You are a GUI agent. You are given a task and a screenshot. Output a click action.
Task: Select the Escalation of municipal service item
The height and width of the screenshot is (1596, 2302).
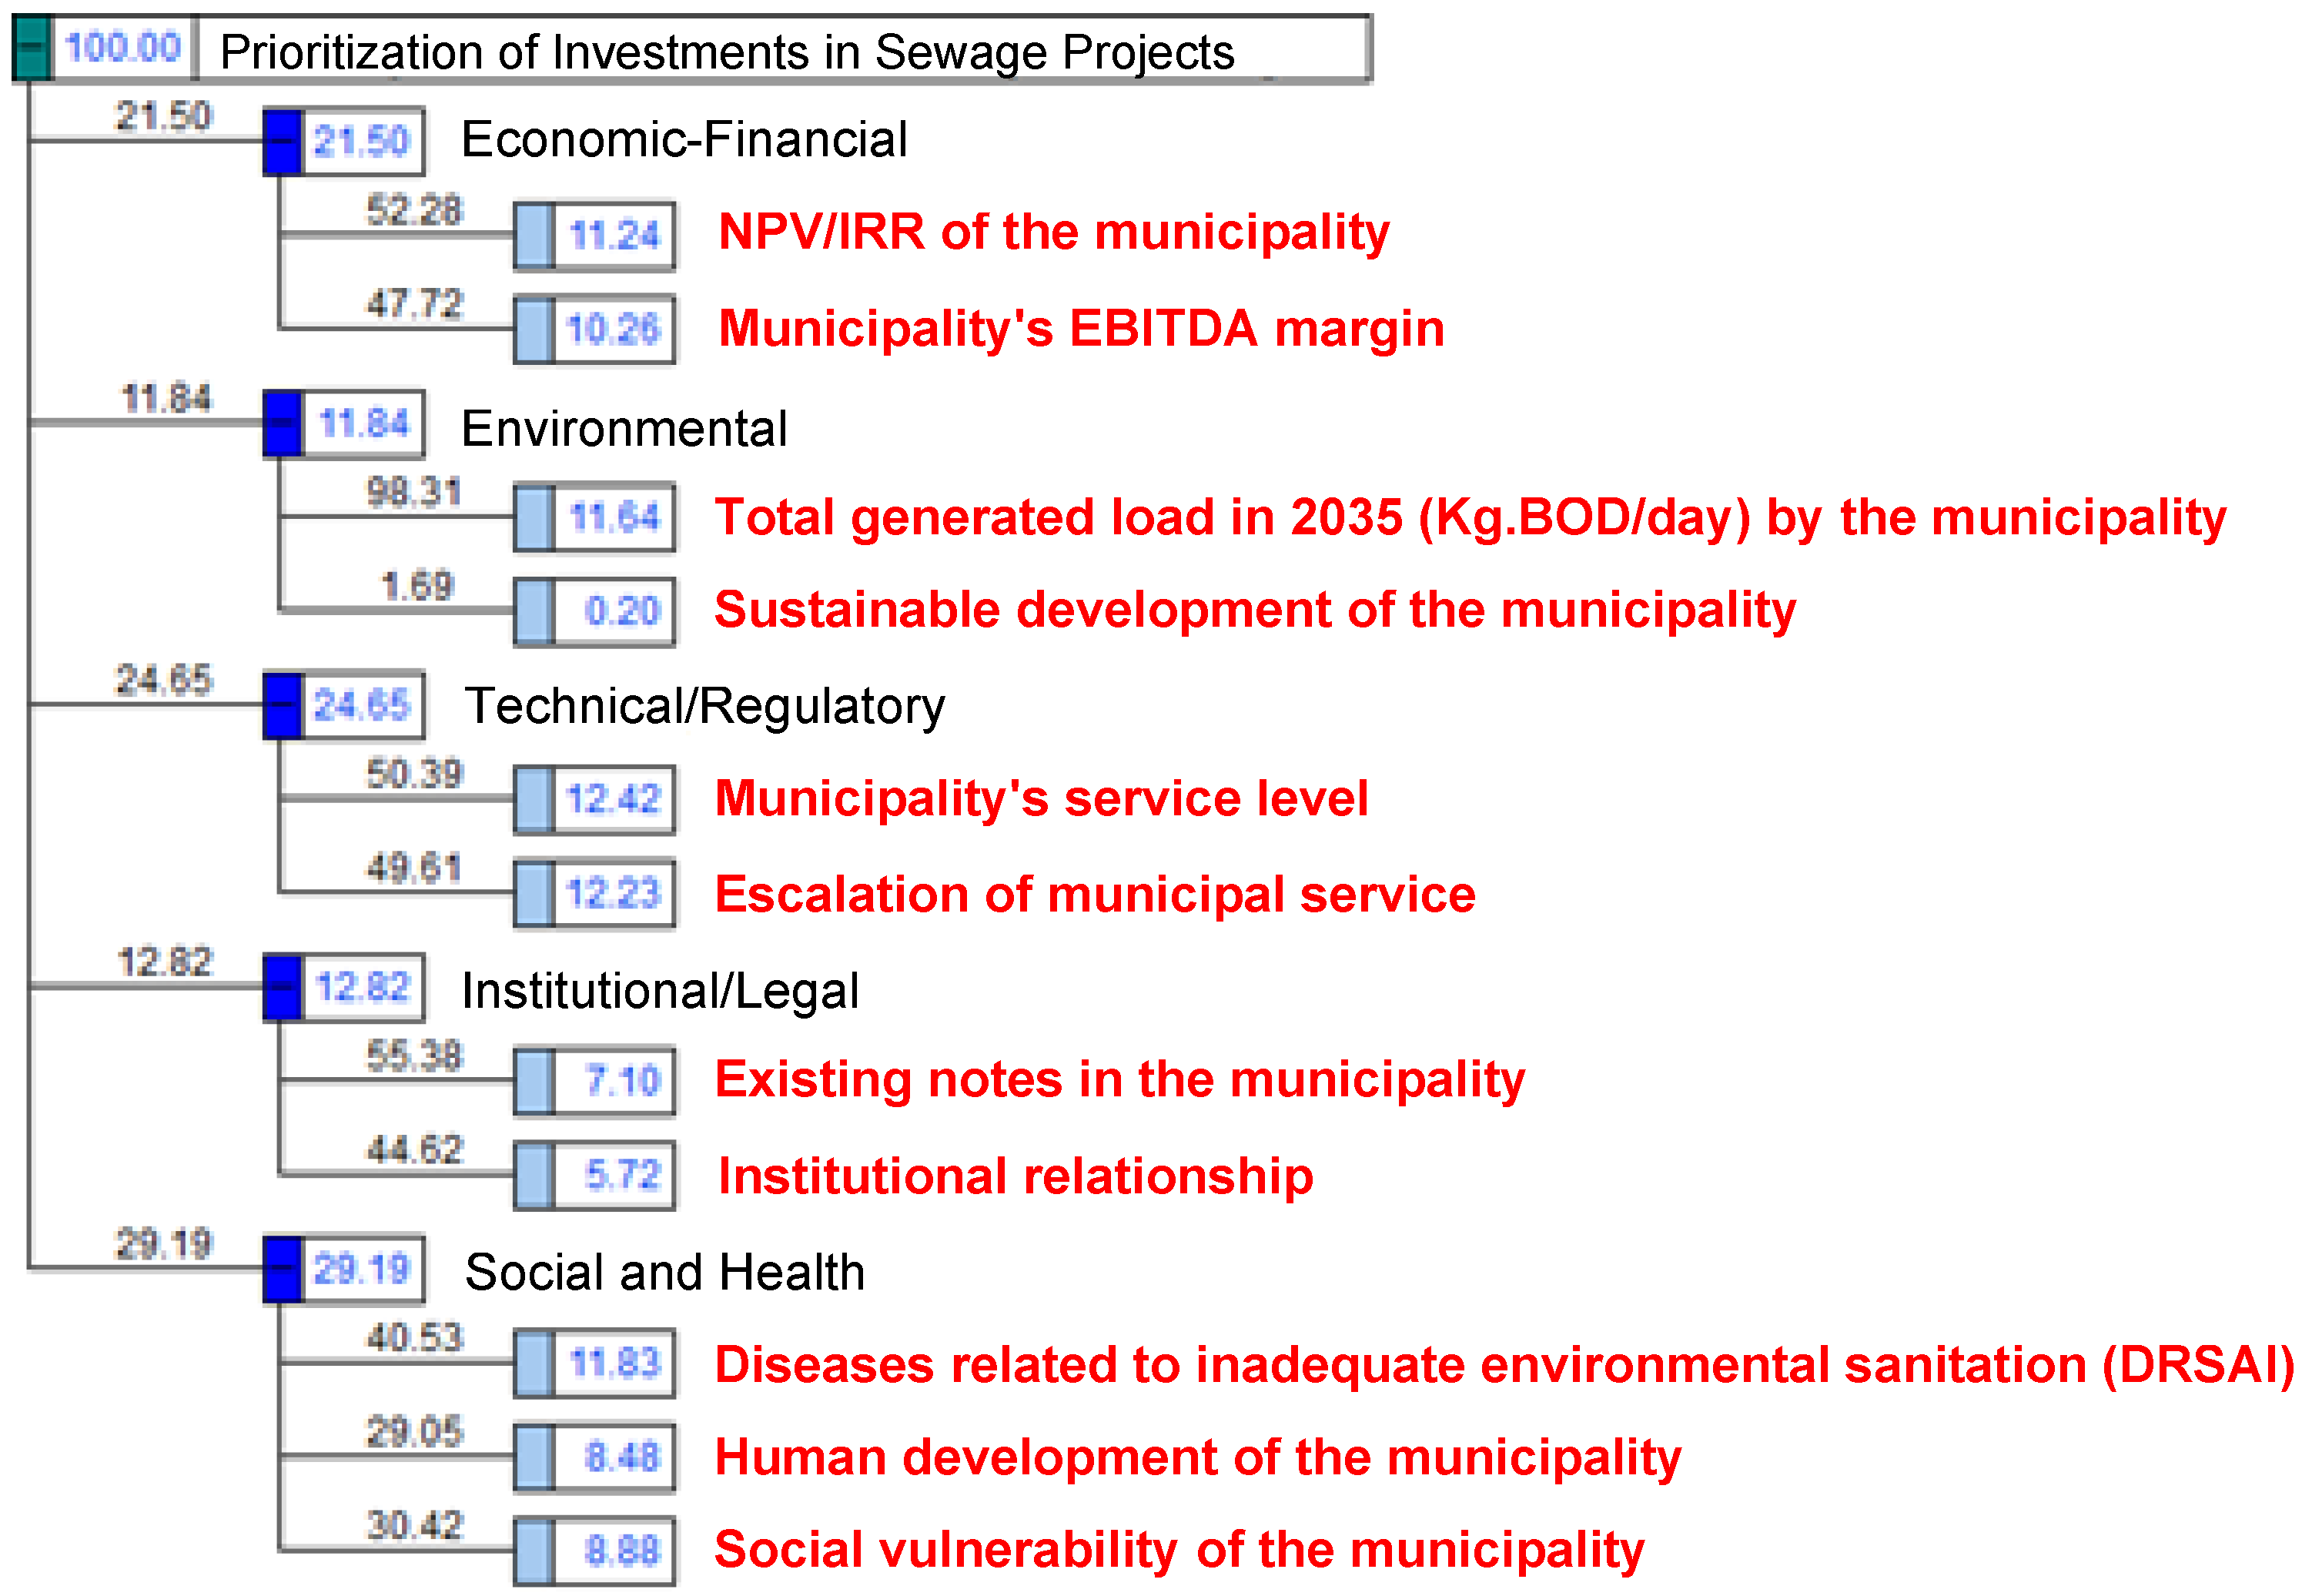coord(1095,894)
